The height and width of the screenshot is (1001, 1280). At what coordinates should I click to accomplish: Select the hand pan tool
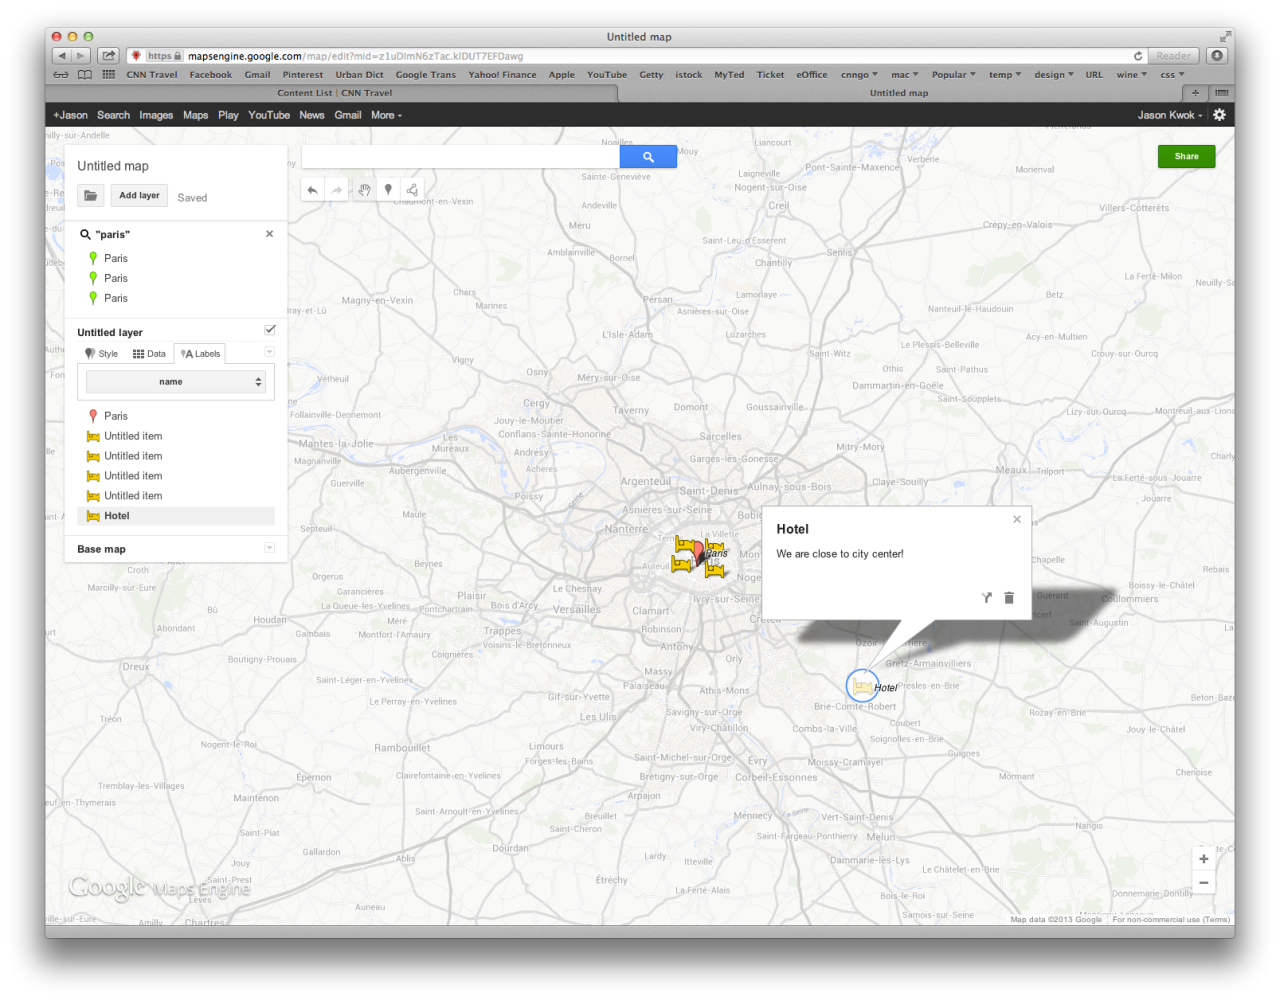[364, 190]
